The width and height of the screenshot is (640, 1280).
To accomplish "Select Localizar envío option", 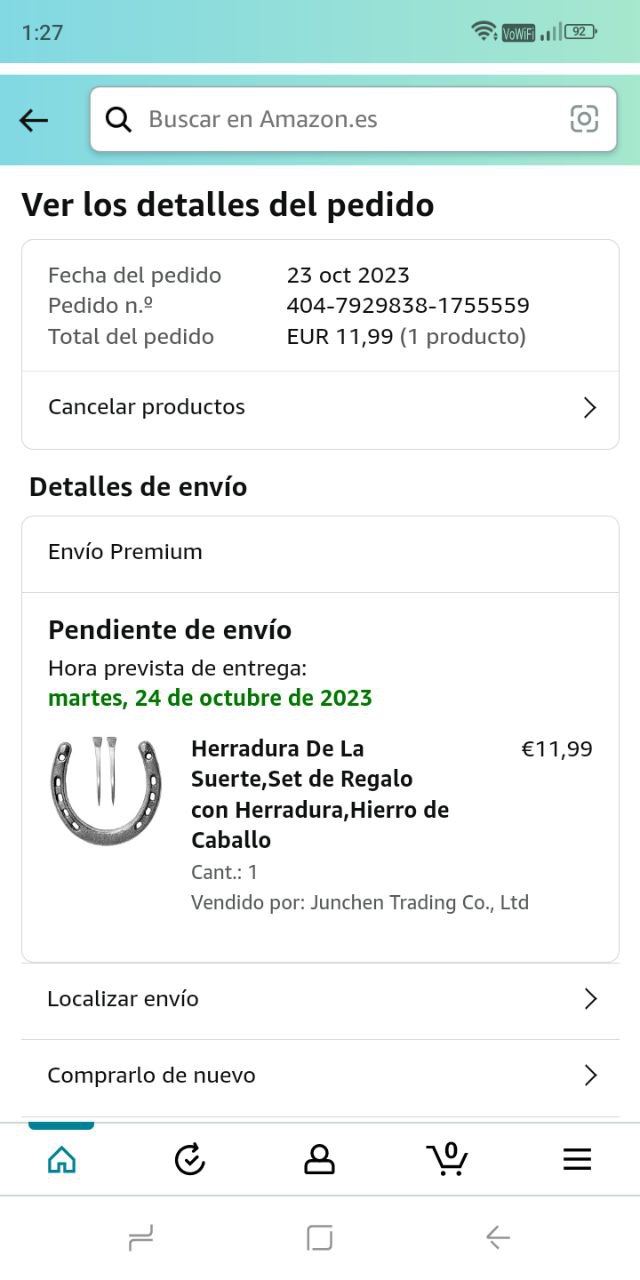I will (x=123, y=999).
